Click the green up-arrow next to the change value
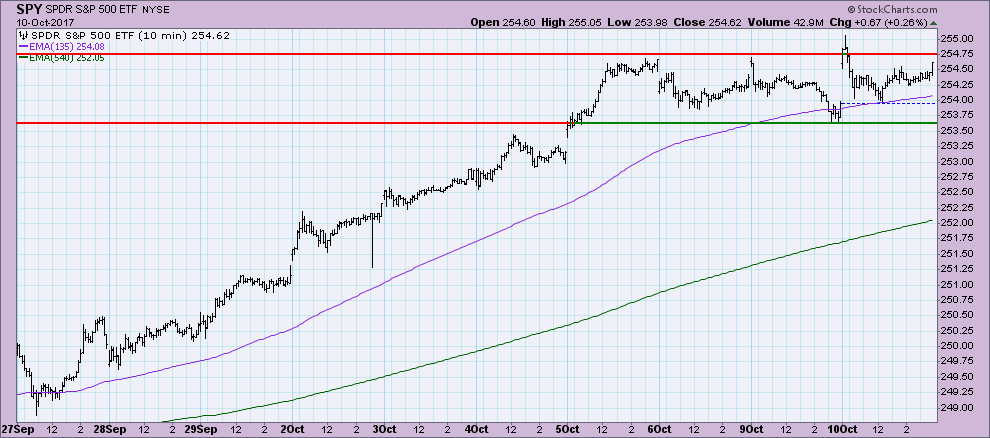The width and height of the screenshot is (990, 438). click(x=931, y=23)
